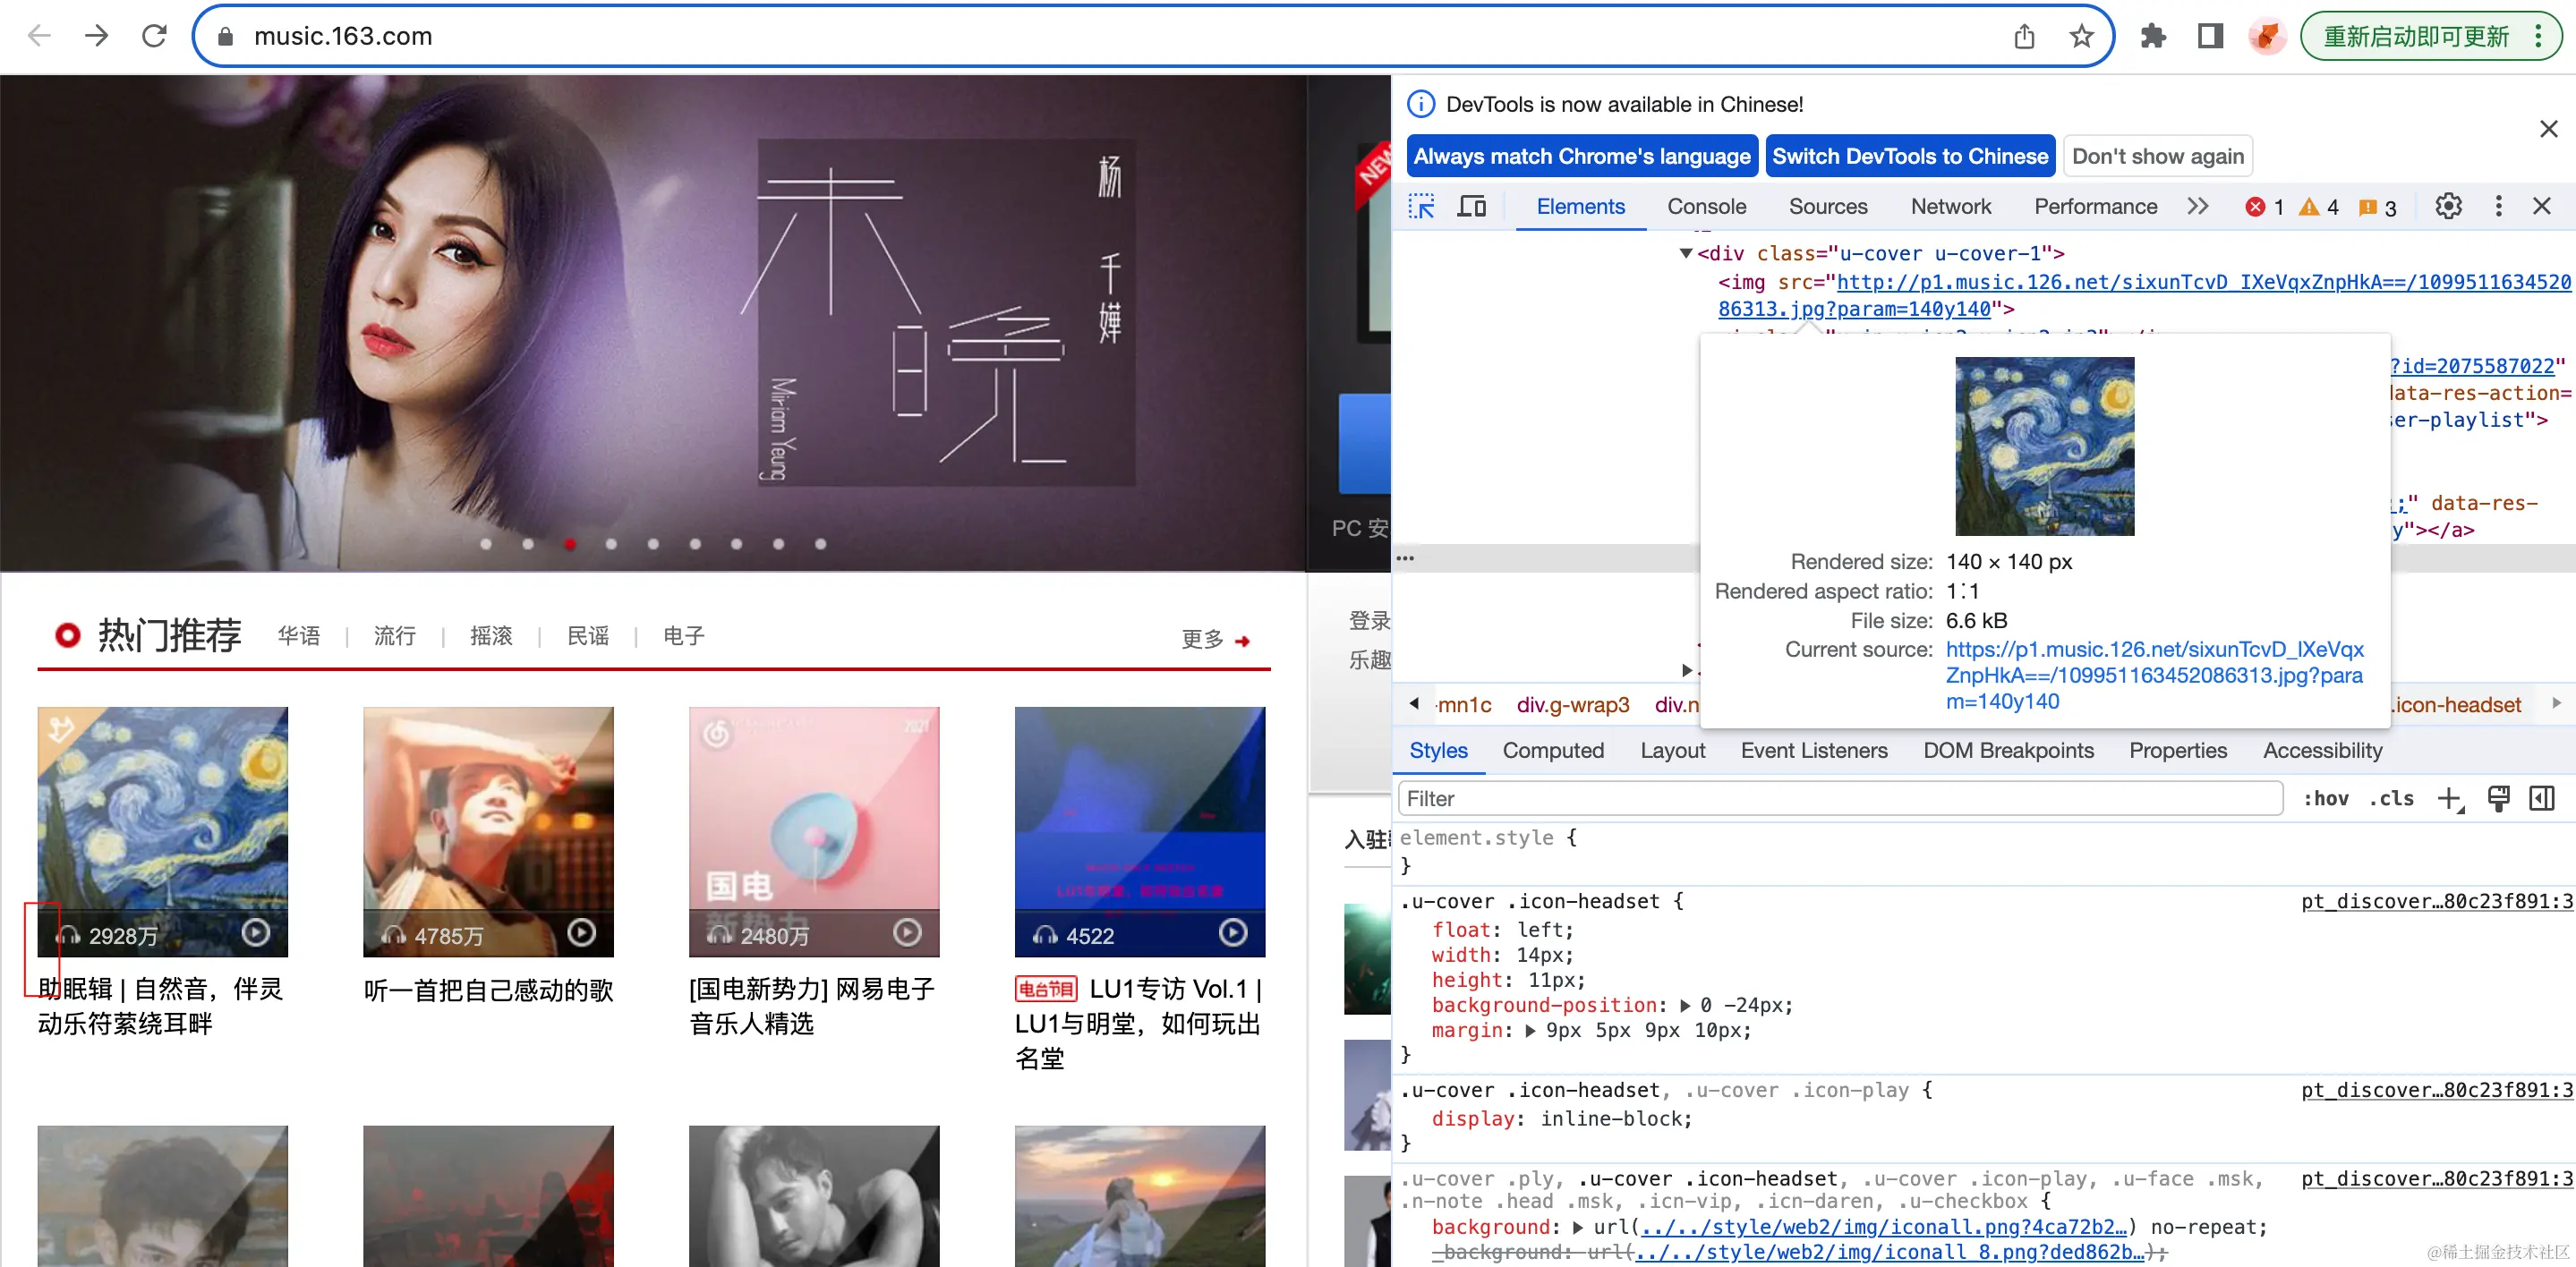Click the headset icon beside 2928万
2576x1267 pixels.
point(68,935)
